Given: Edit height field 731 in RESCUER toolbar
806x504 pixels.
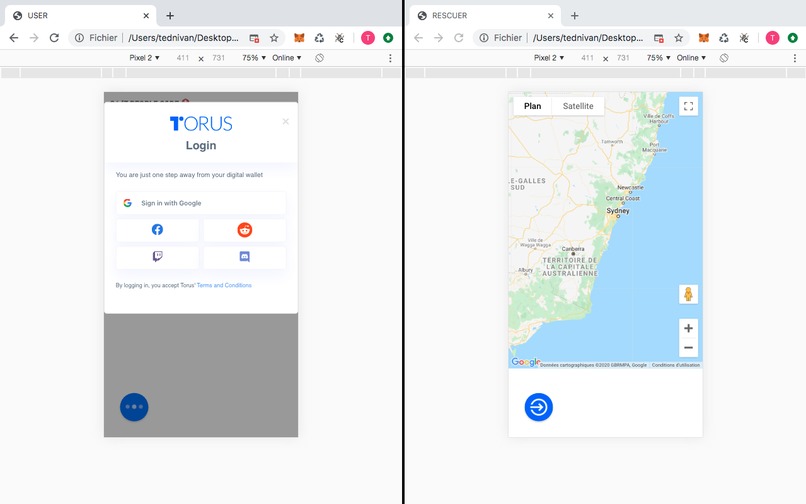Looking at the screenshot, I should (623, 58).
